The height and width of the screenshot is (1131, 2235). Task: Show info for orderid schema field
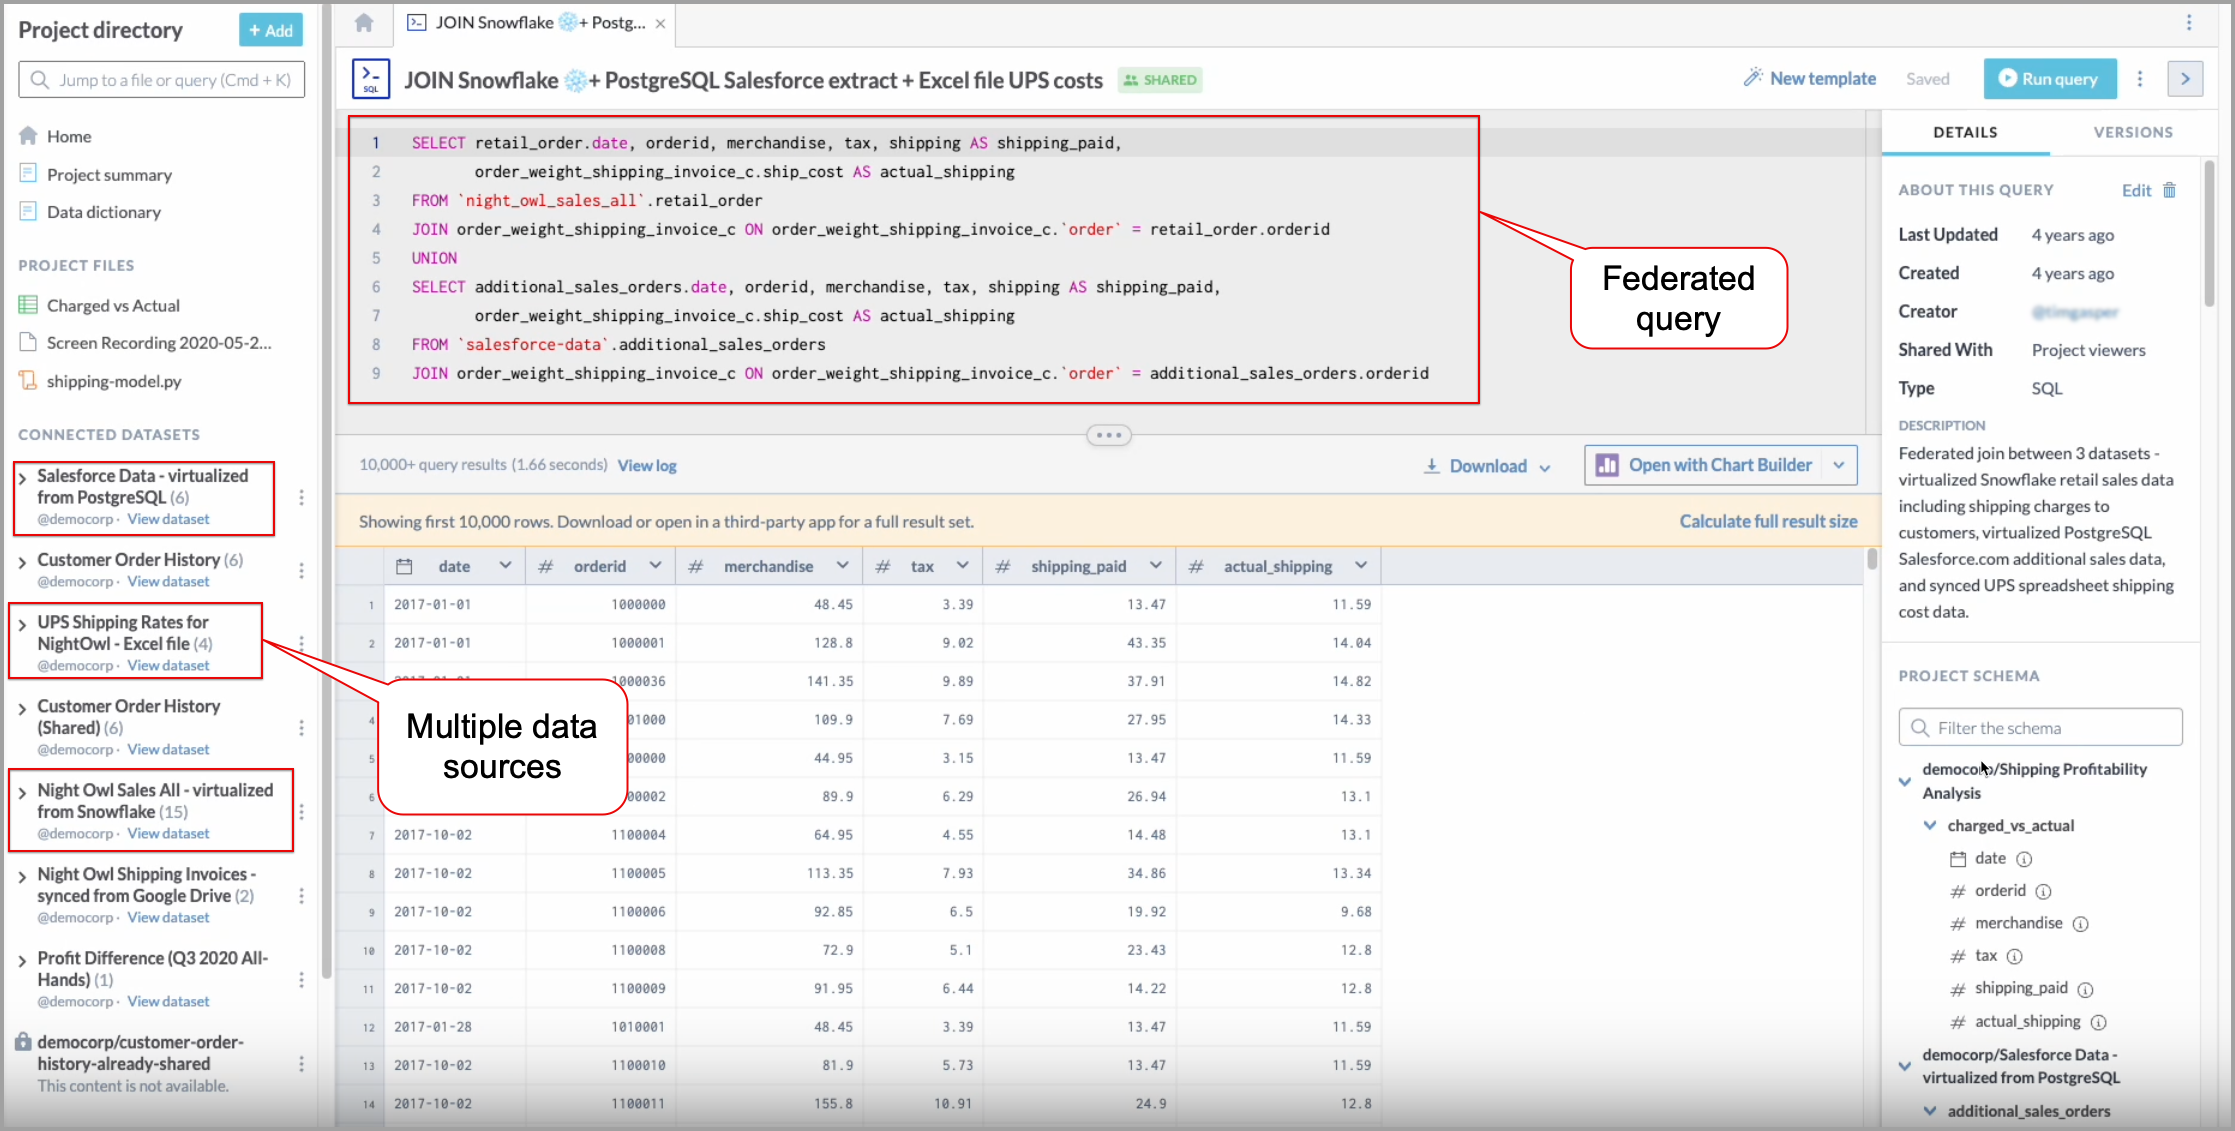coord(2044,891)
